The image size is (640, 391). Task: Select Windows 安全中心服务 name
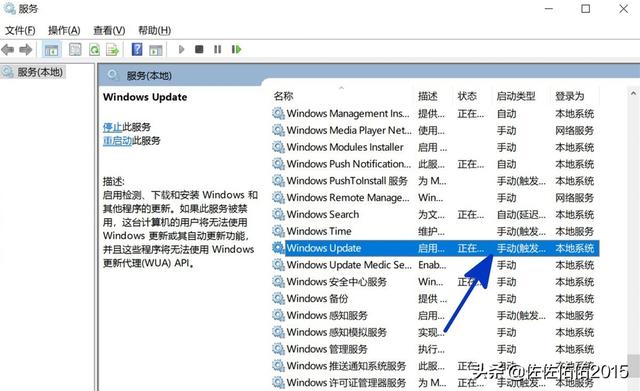click(337, 282)
